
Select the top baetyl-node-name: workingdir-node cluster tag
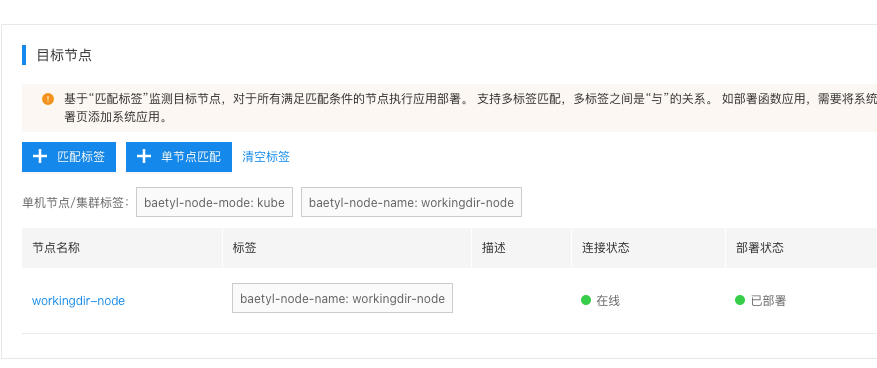pos(411,202)
